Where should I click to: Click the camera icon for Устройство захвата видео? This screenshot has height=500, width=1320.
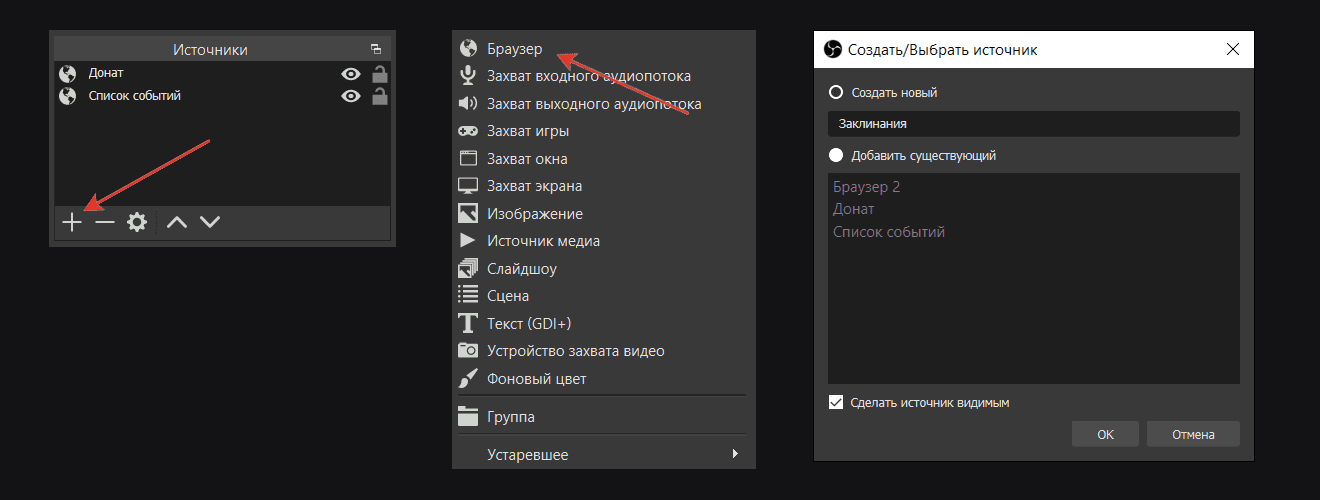coord(468,351)
